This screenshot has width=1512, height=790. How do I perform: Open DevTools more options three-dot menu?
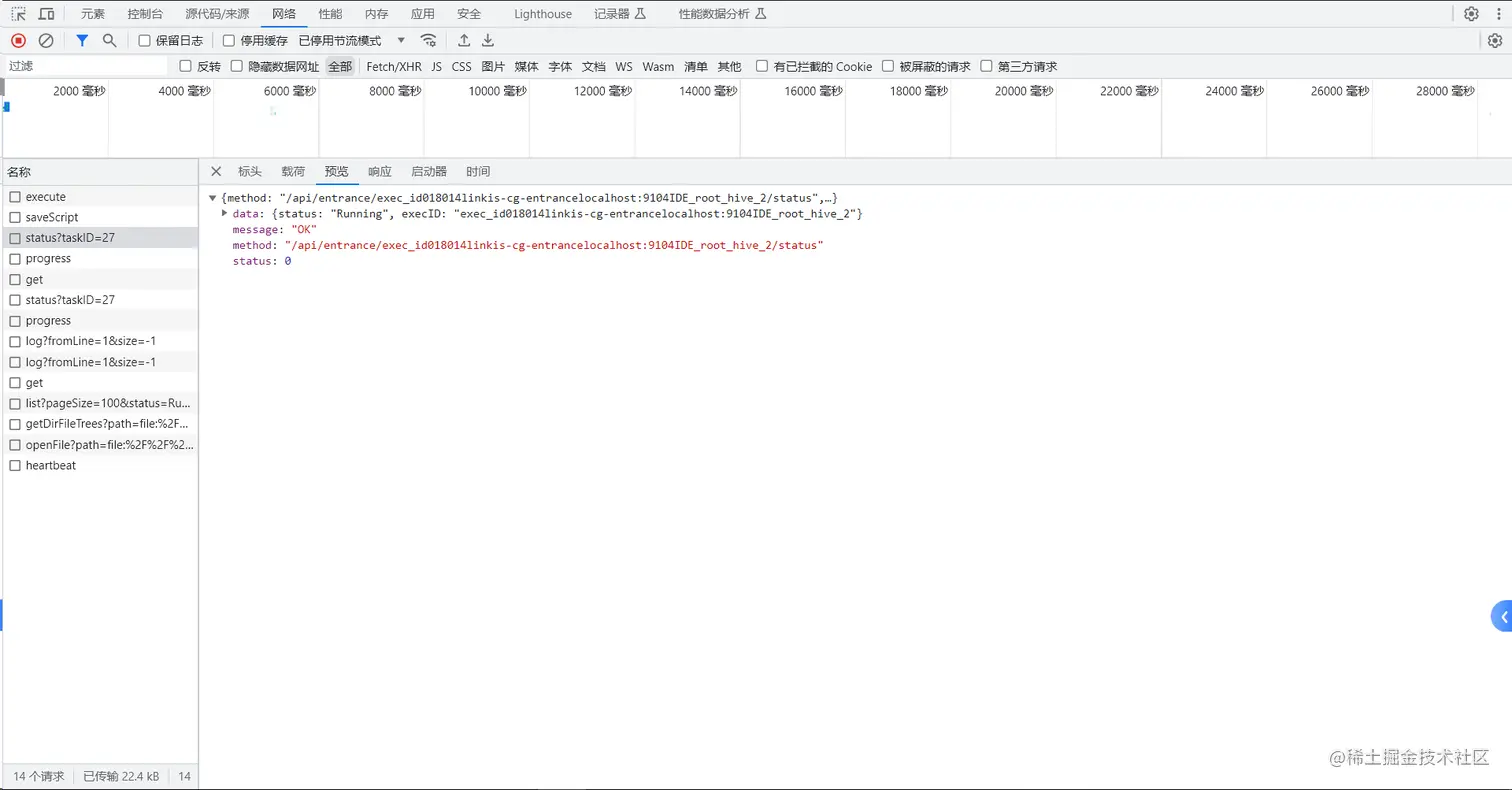(1496, 14)
